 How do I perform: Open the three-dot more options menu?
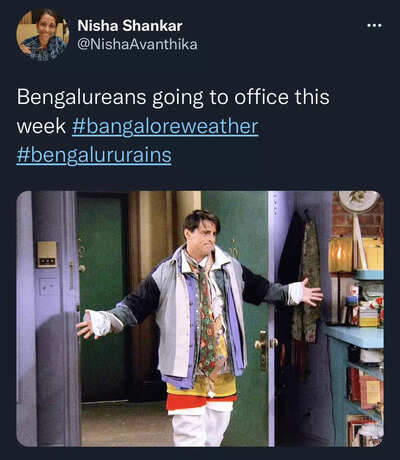(x=374, y=26)
